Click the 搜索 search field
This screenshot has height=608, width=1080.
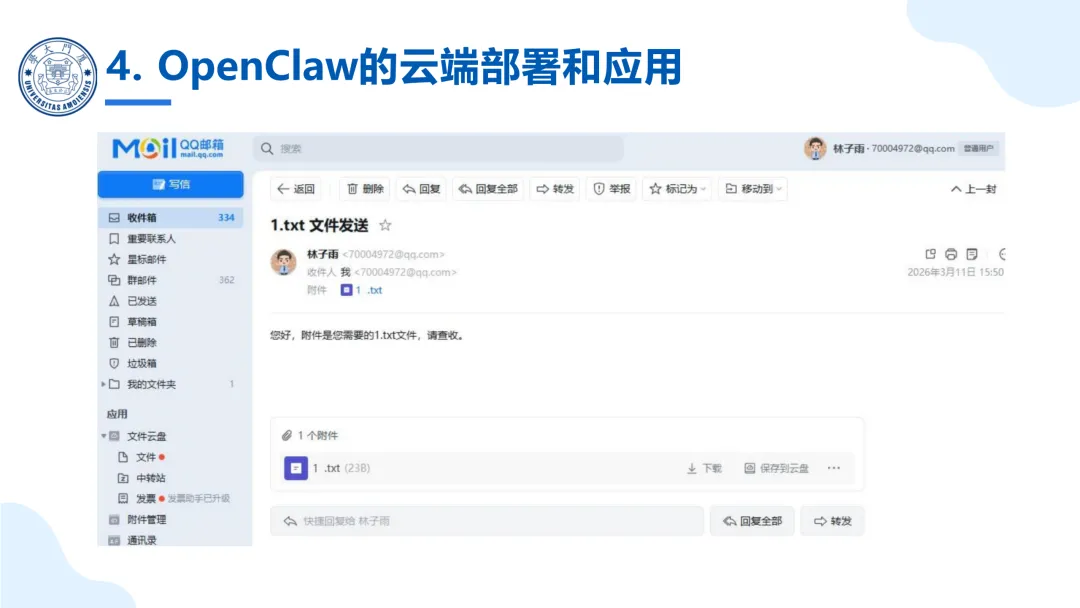point(439,149)
